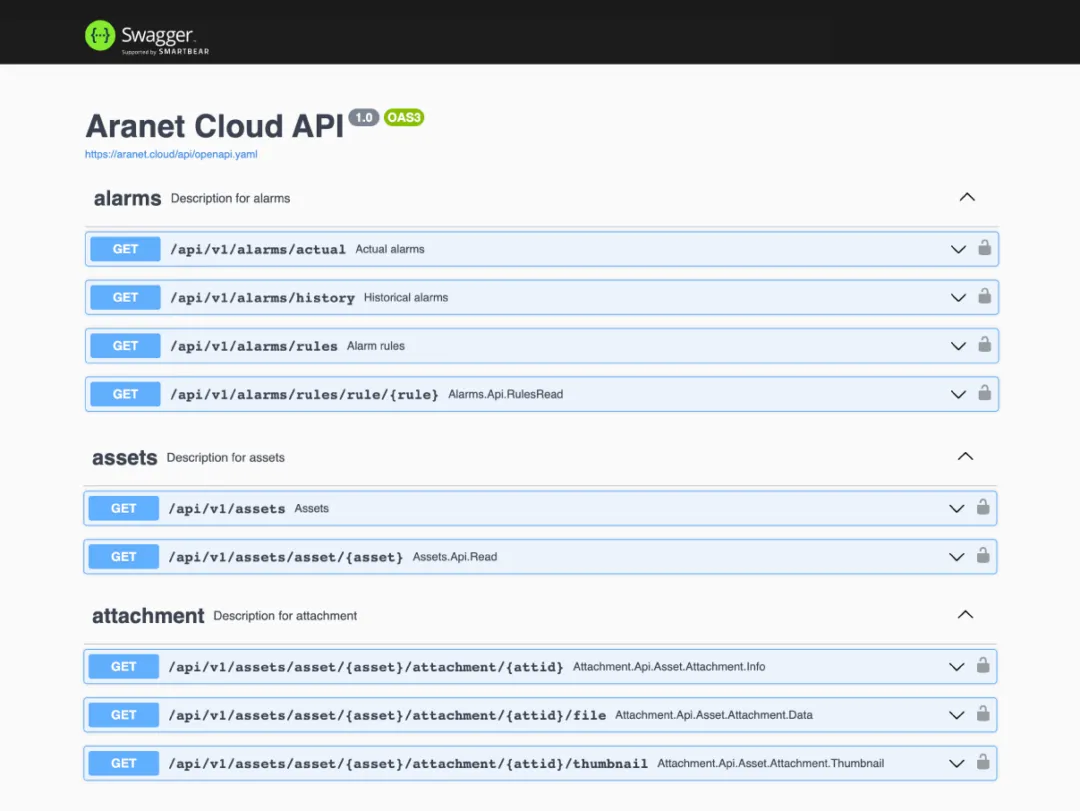Click the OAS3 badge
The height and width of the screenshot is (811, 1080).
tap(404, 117)
